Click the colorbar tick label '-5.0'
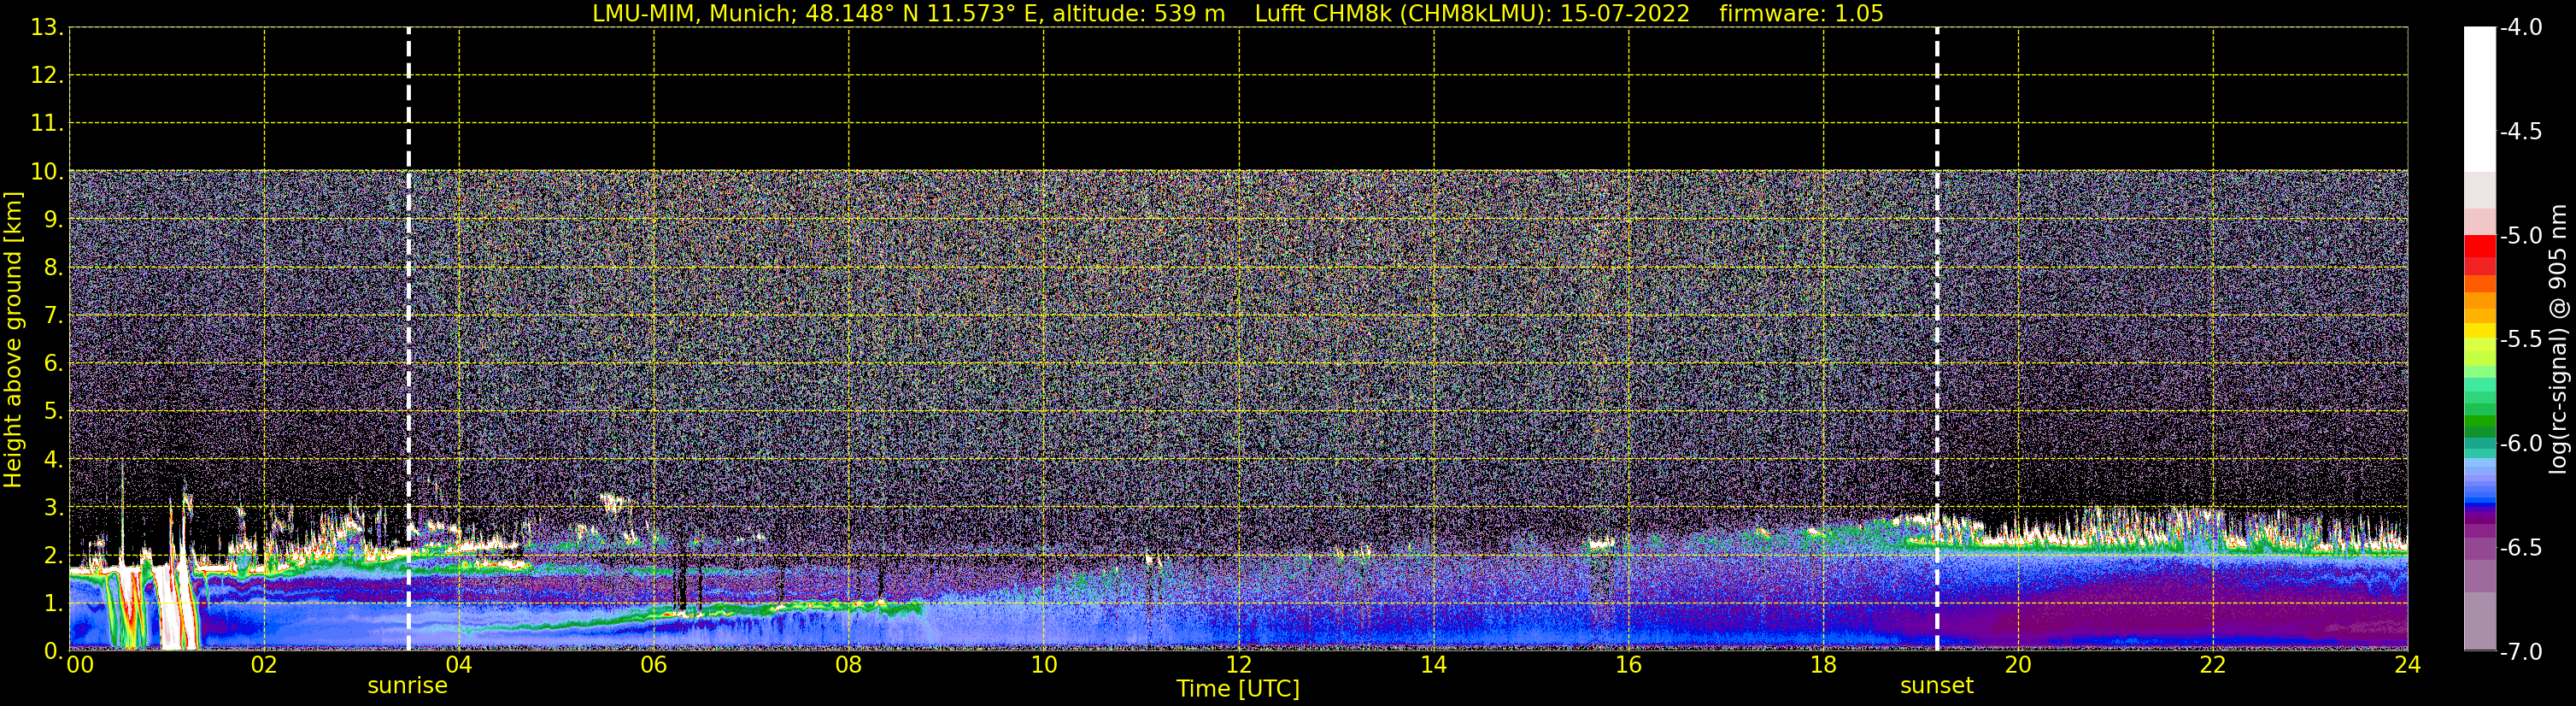The height and width of the screenshot is (706, 2576). click(2520, 236)
